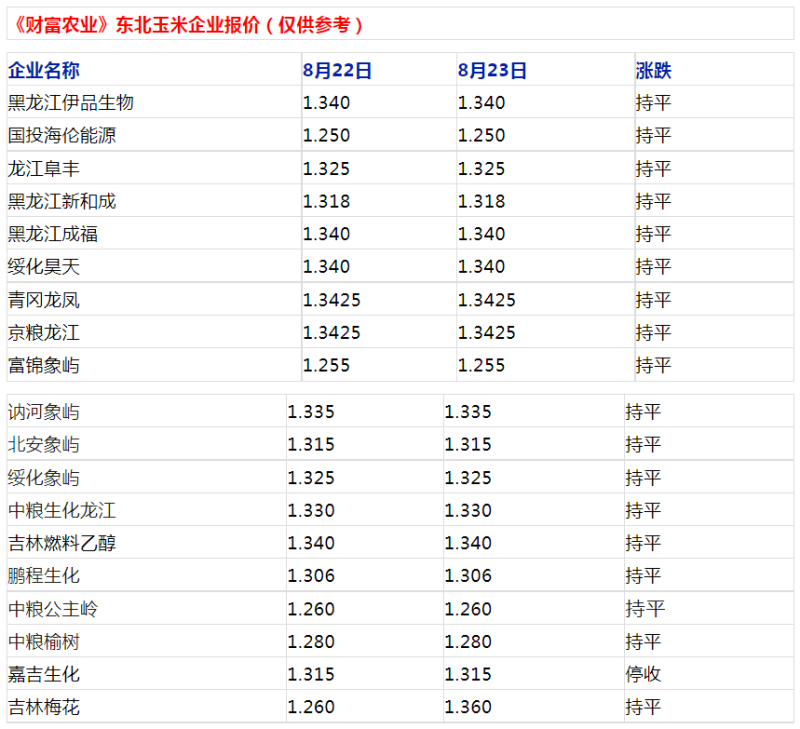Select 富锦象屿 8月22日 price 1.255
The image size is (800, 729).
(x=327, y=365)
